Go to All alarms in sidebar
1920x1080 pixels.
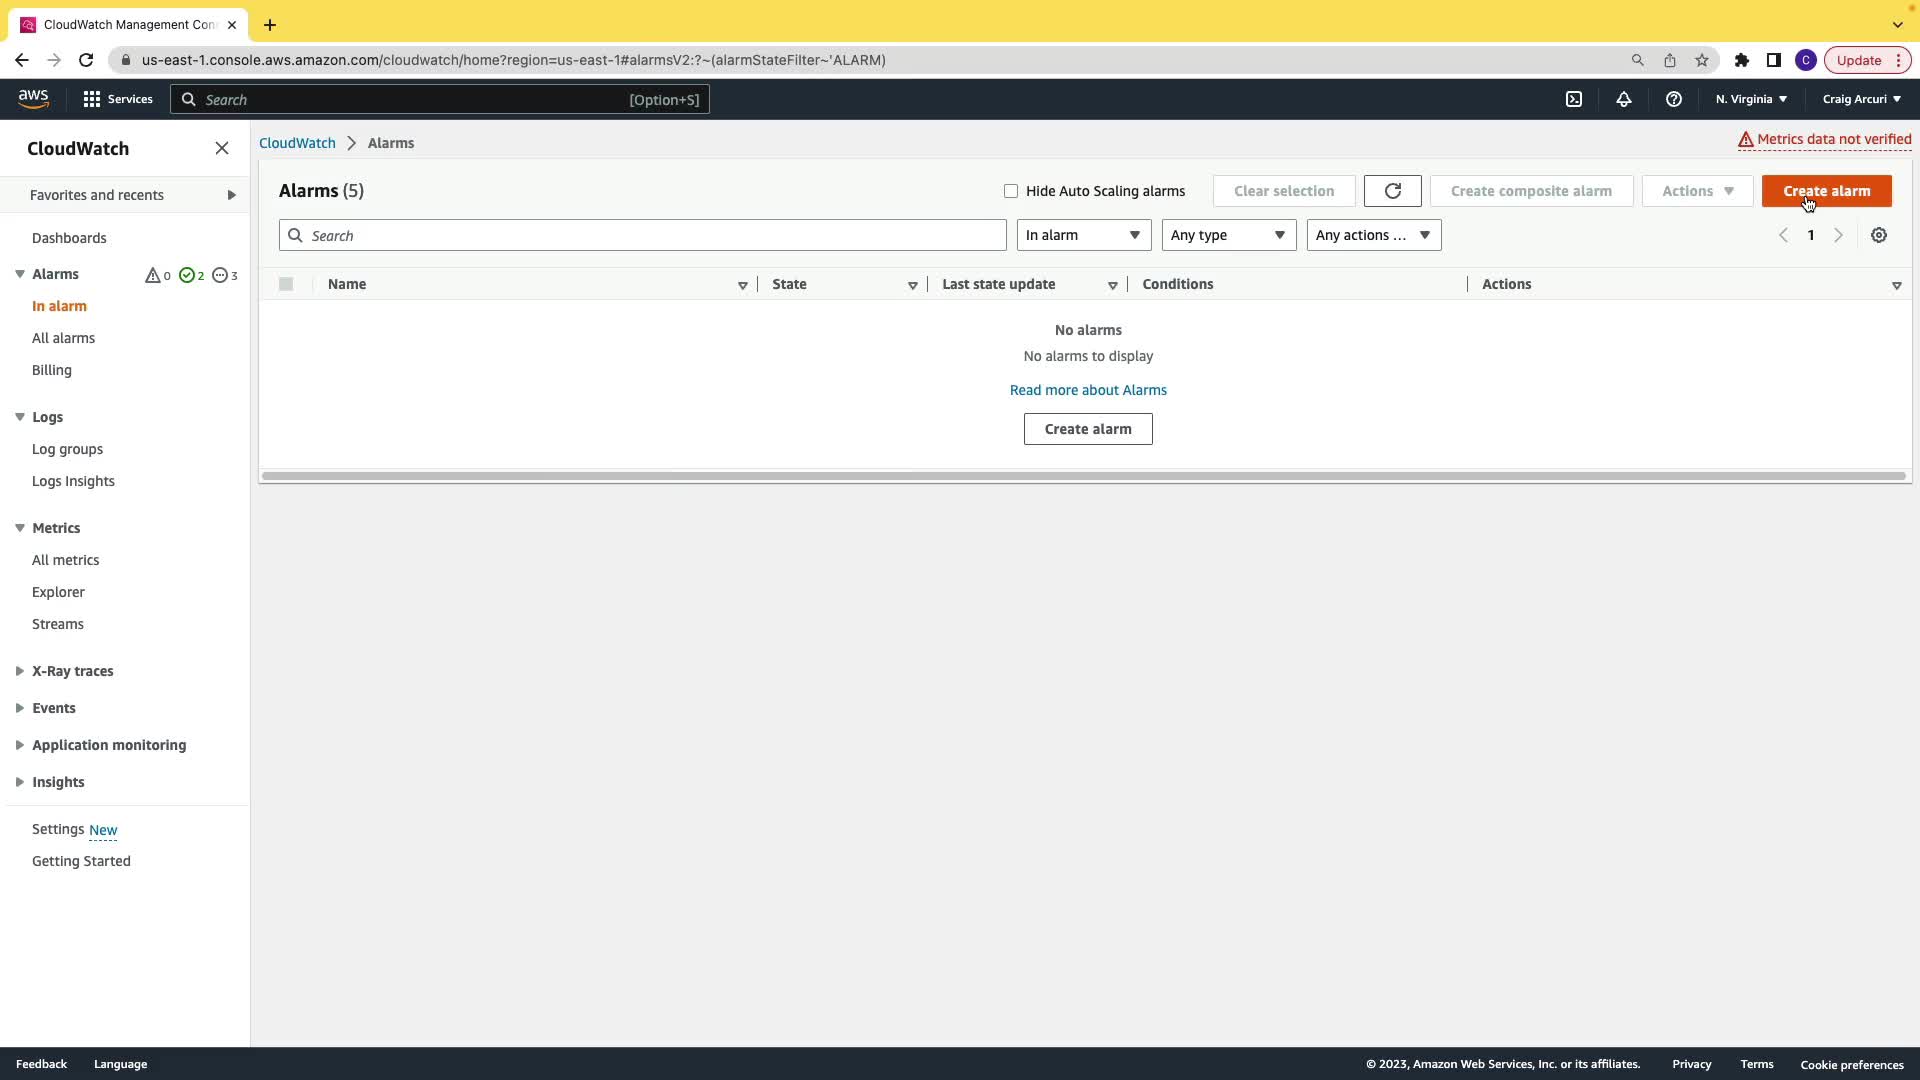pyautogui.click(x=63, y=338)
